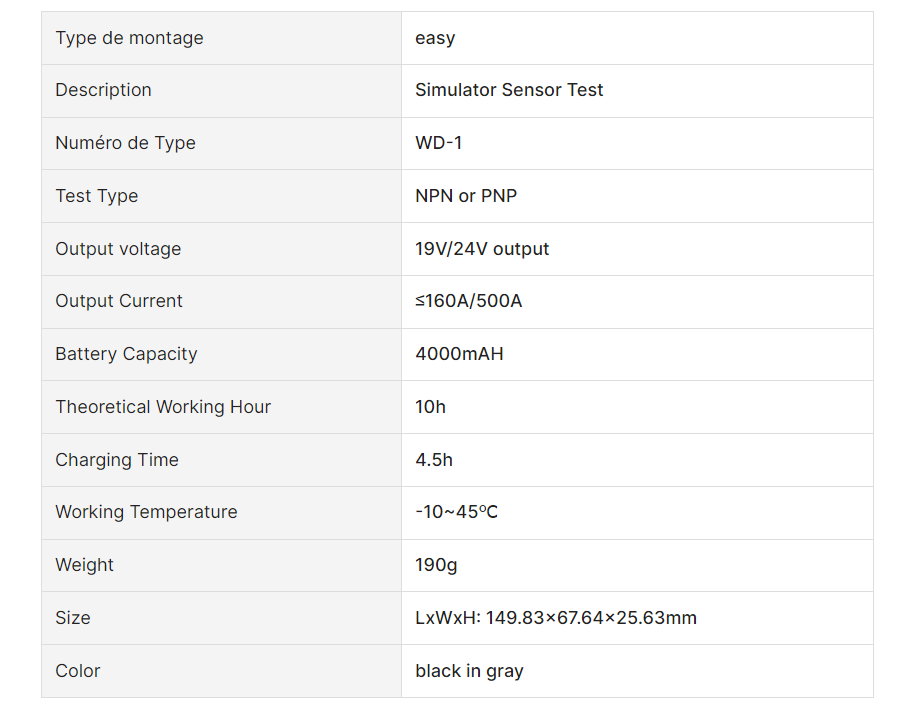Click the 'Type de montage' label cell
The height and width of the screenshot is (704, 918).
coord(221,38)
